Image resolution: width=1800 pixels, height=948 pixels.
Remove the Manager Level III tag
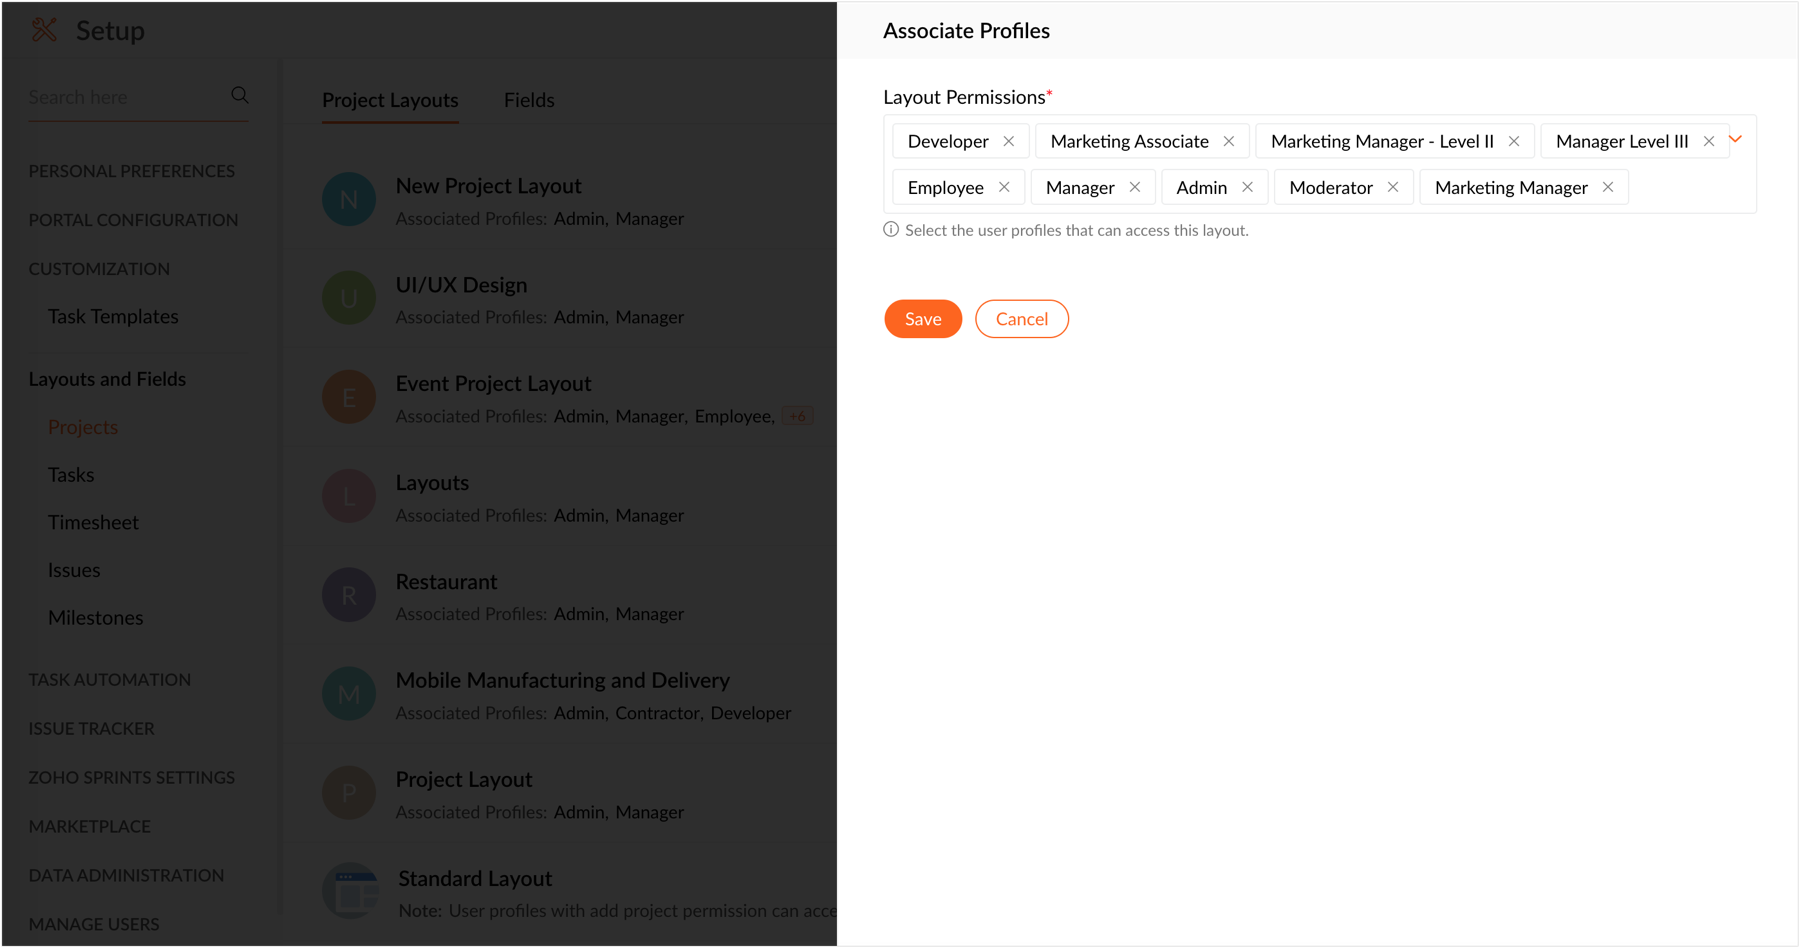1709,141
